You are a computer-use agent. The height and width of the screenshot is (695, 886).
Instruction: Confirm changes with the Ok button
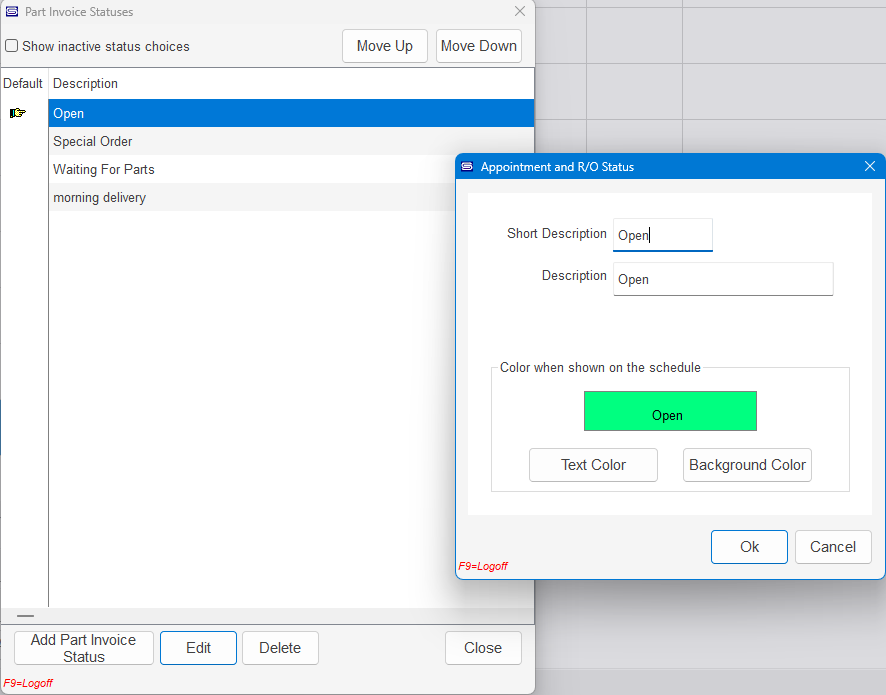click(749, 547)
